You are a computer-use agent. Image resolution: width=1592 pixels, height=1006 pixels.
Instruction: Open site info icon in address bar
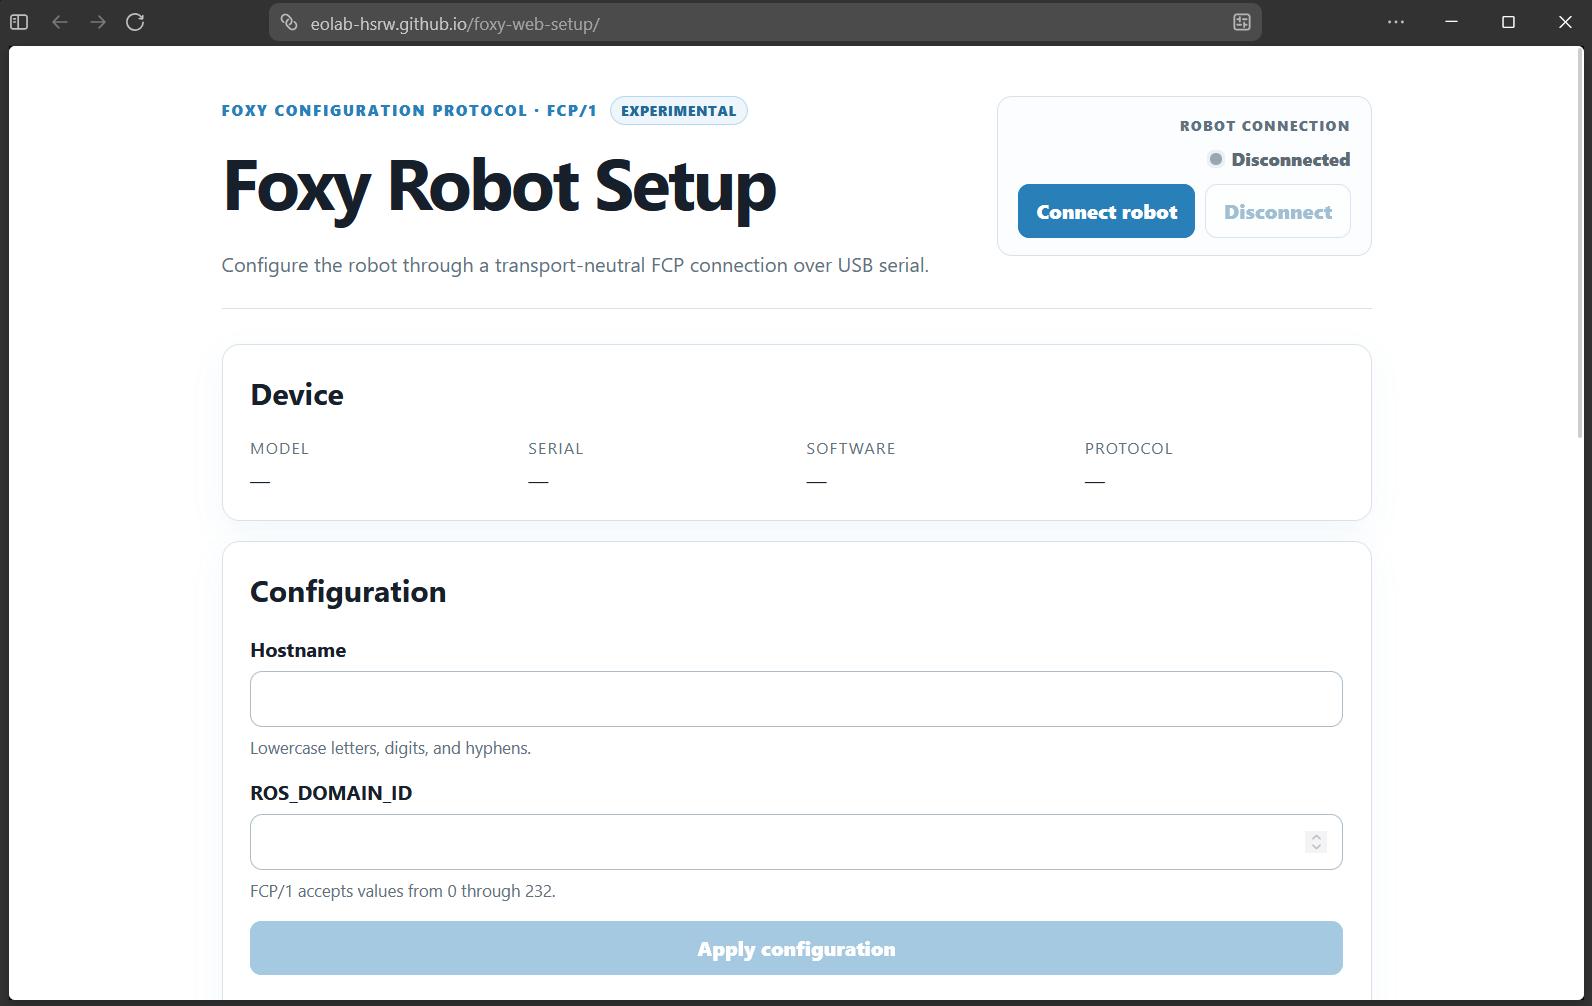click(289, 23)
